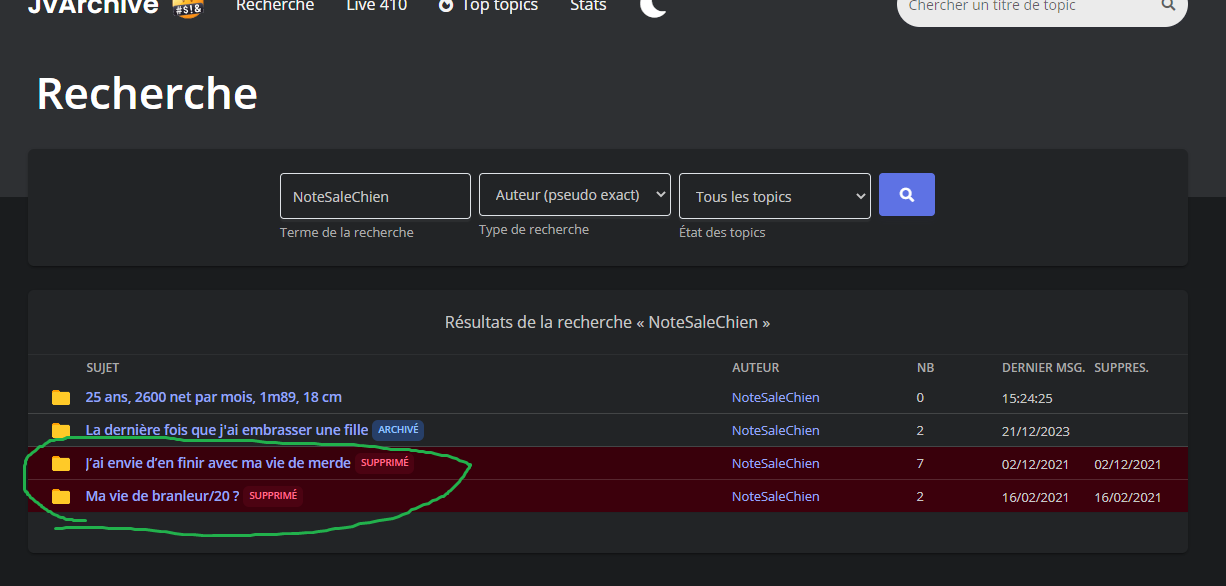Viewport: 1226px width, 586px height.
Task: Click the 'Type de recherche' label
Action: click(x=534, y=229)
